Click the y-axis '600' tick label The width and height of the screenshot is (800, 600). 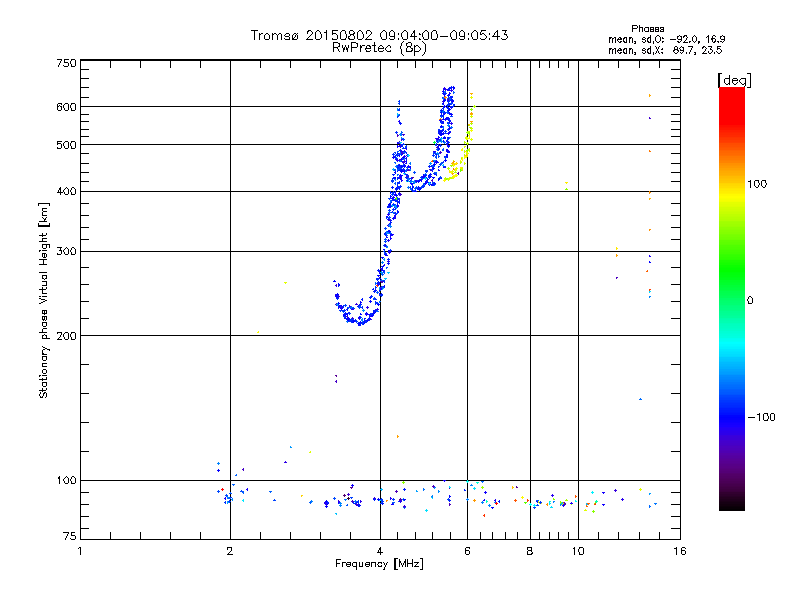[66, 107]
